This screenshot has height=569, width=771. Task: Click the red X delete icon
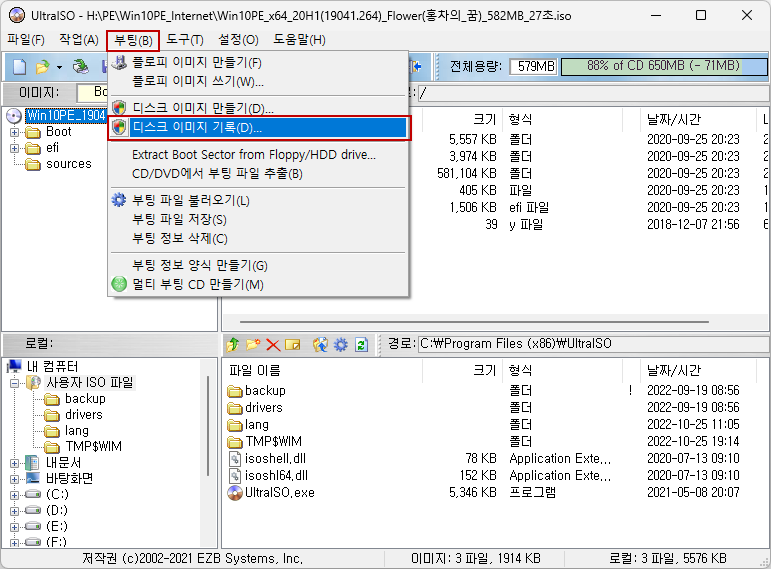coord(273,345)
